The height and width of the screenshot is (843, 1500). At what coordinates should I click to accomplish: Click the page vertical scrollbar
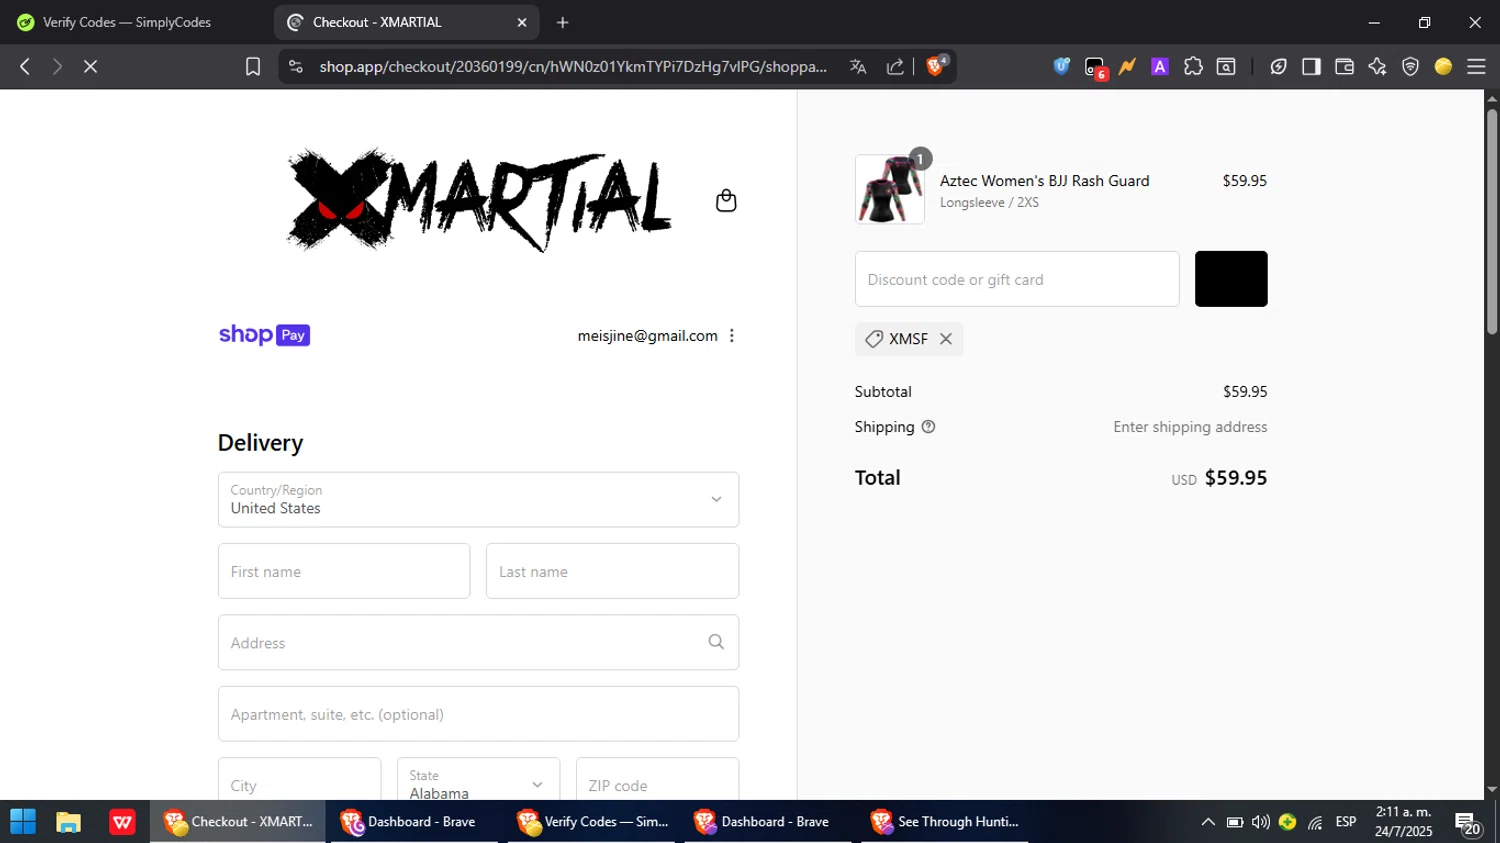pos(1492,220)
